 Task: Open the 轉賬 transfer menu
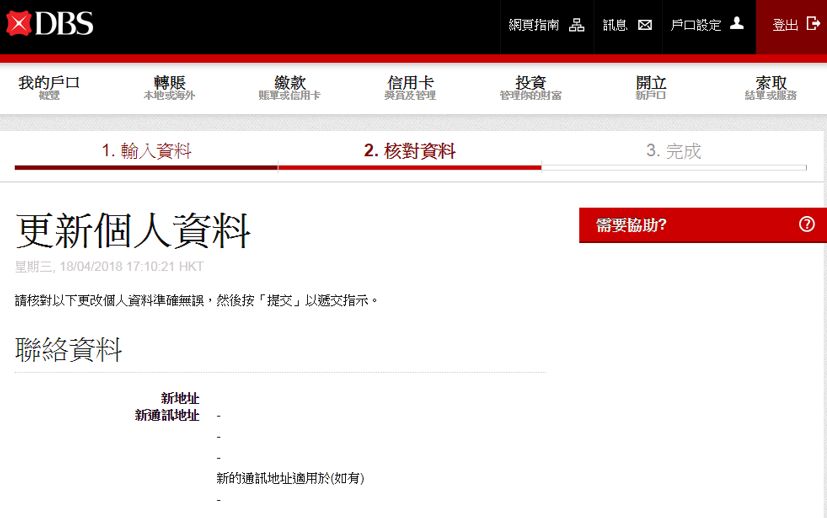pyautogui.click(x=169, y=87)
